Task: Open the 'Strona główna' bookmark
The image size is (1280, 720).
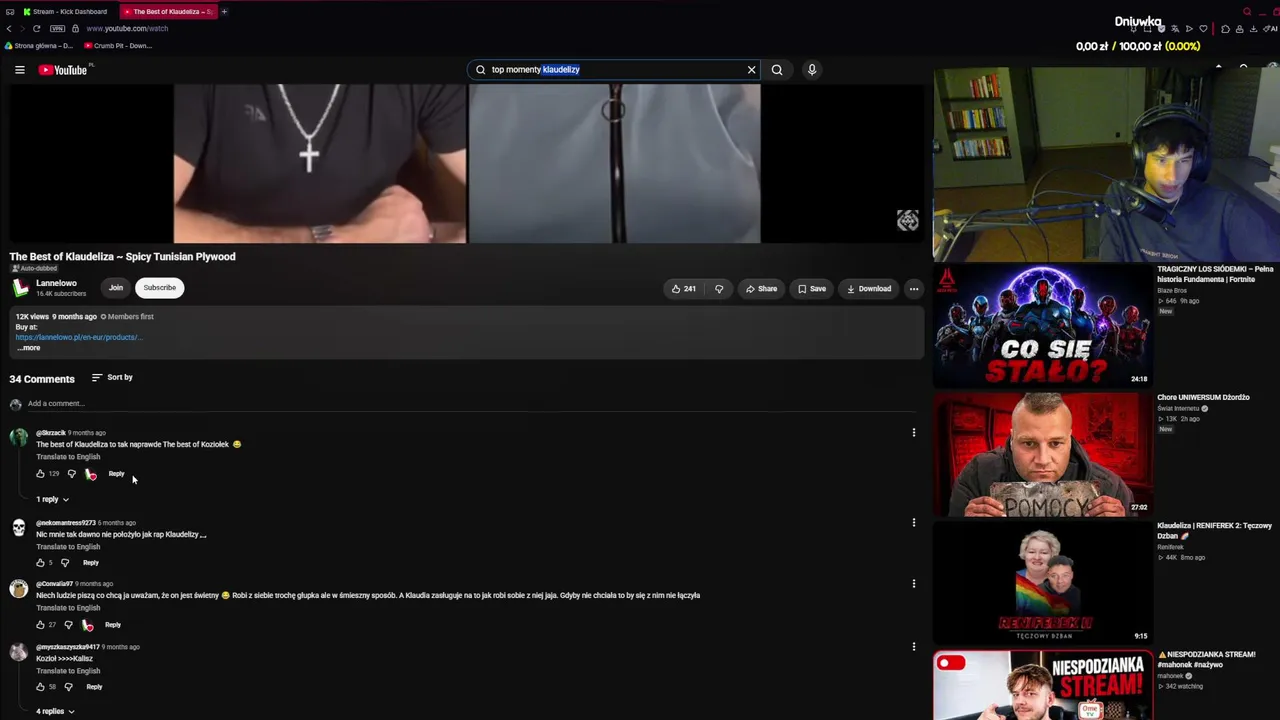Action: 39,46
